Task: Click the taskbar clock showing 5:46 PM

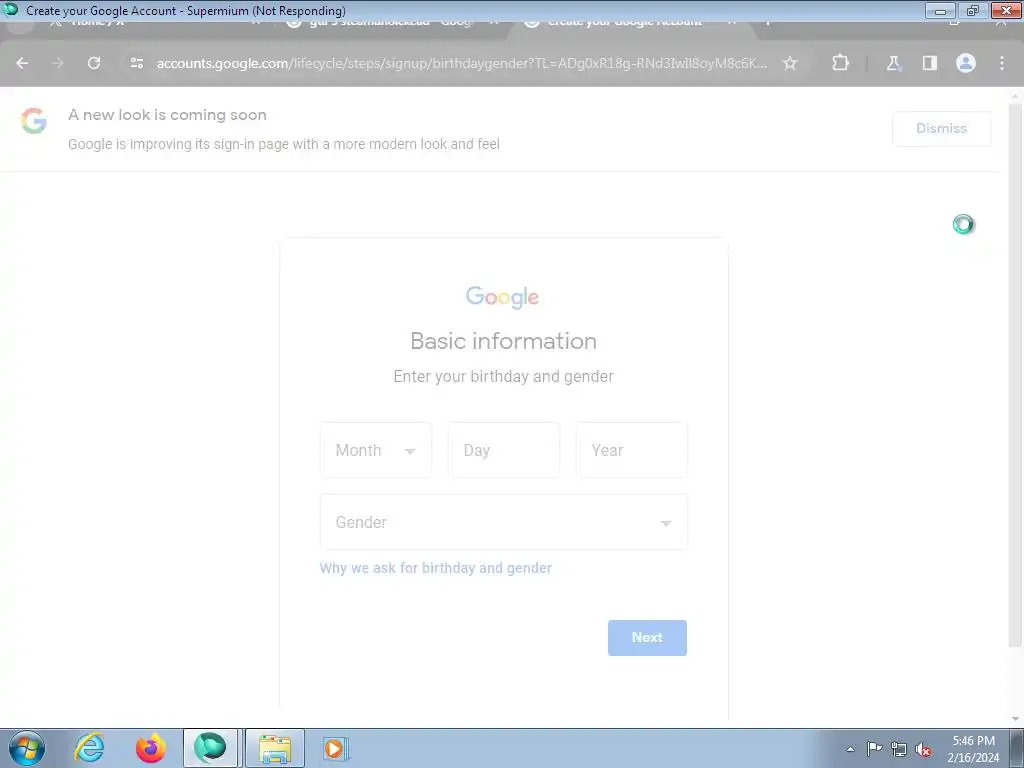Action: click(x=973, y=749)
